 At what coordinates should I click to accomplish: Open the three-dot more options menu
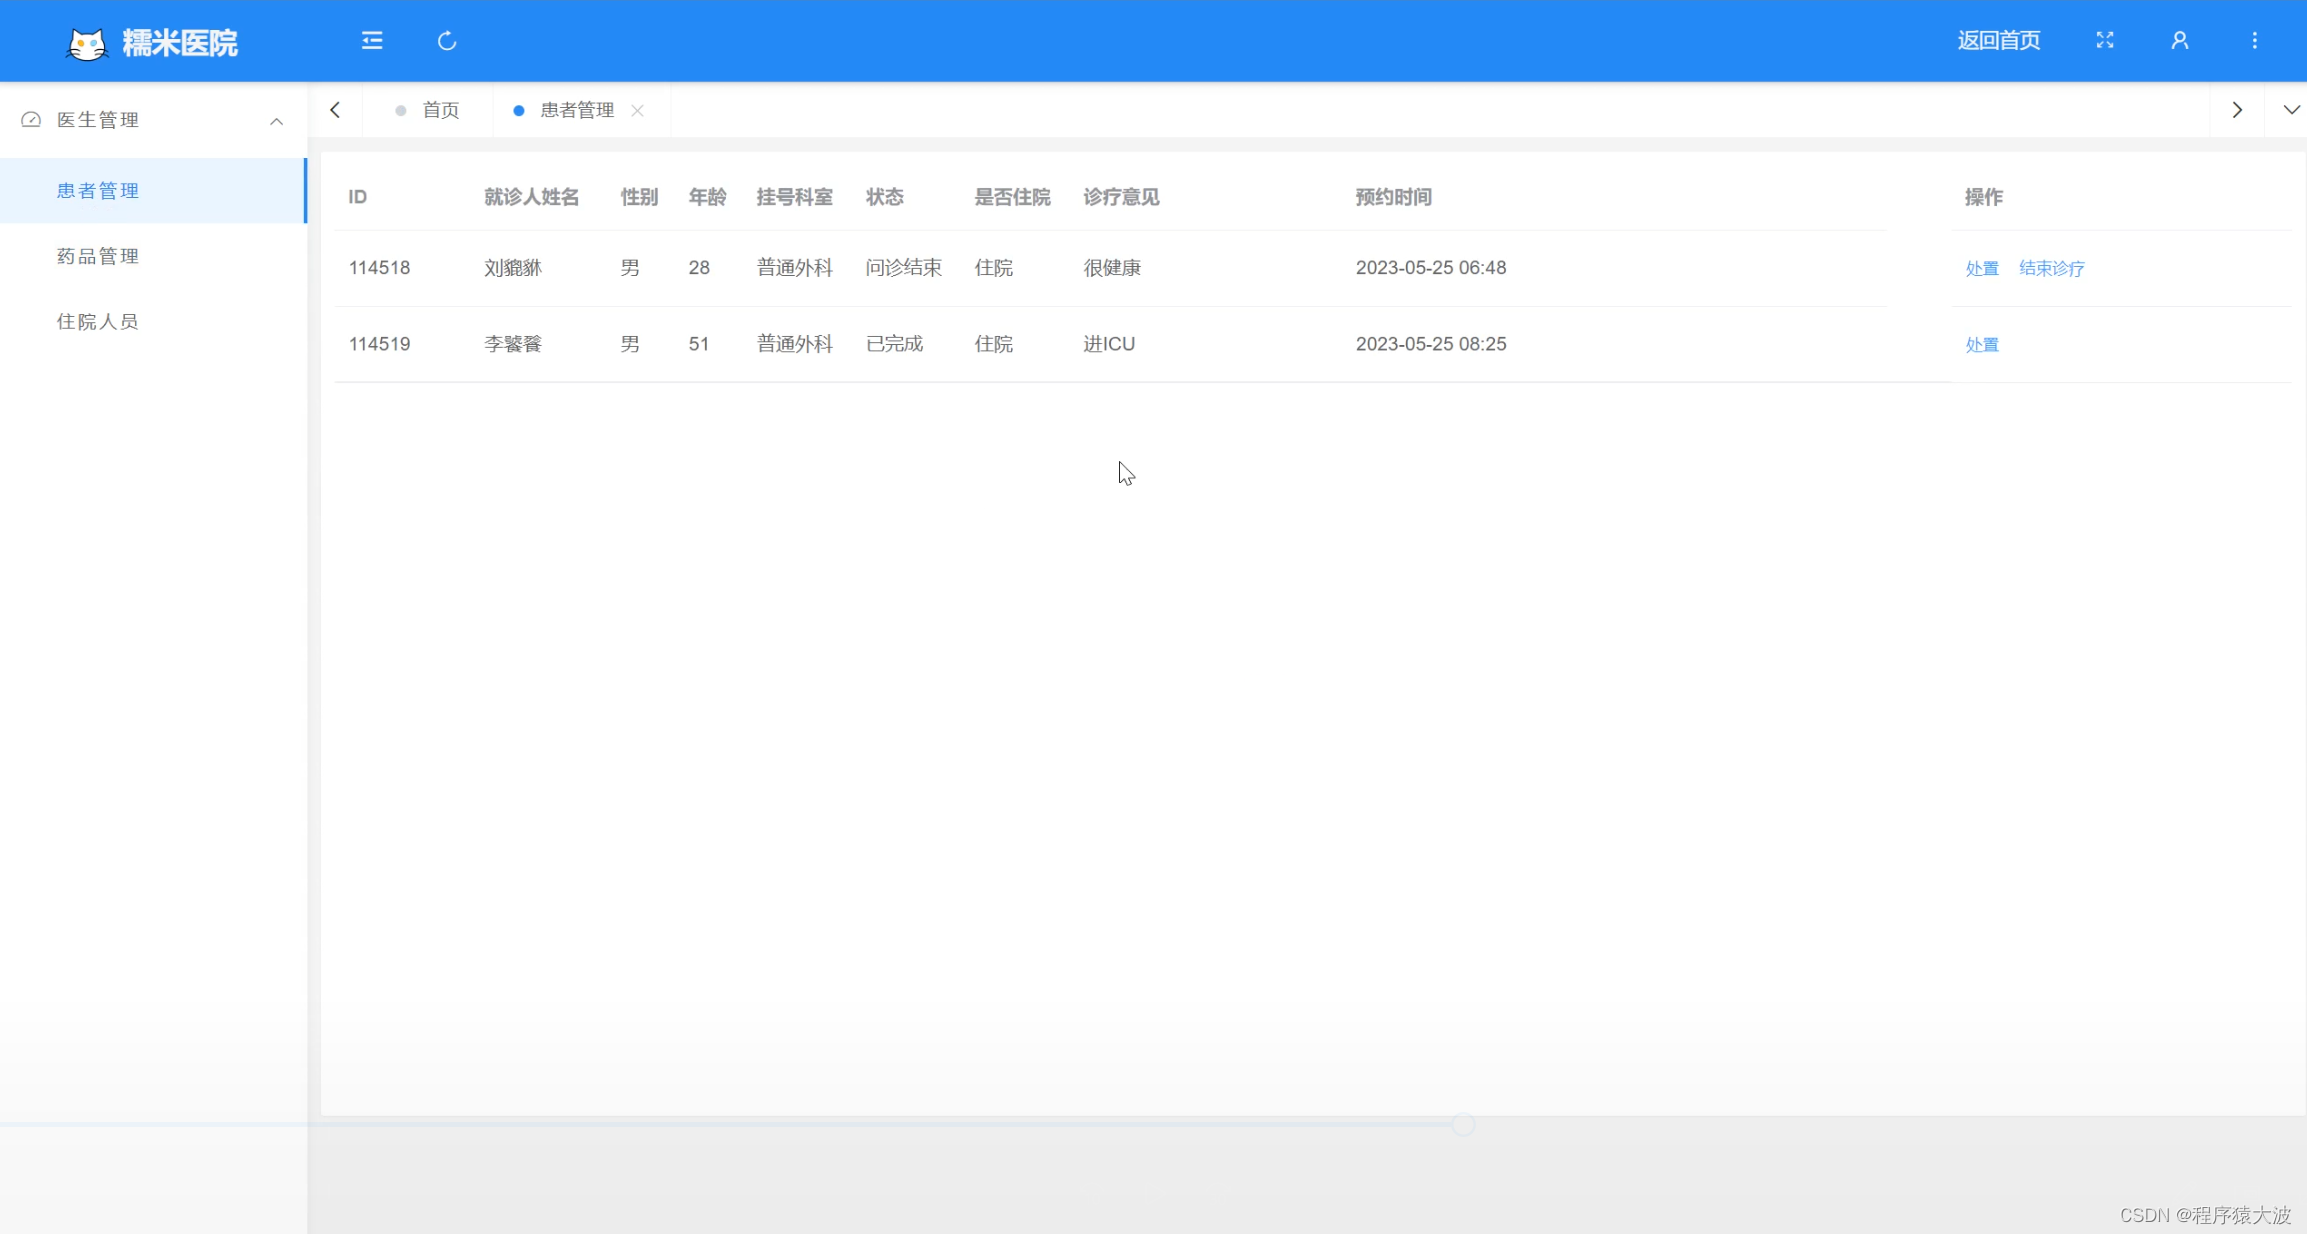pyautogui.click(x=2254, y=41)
